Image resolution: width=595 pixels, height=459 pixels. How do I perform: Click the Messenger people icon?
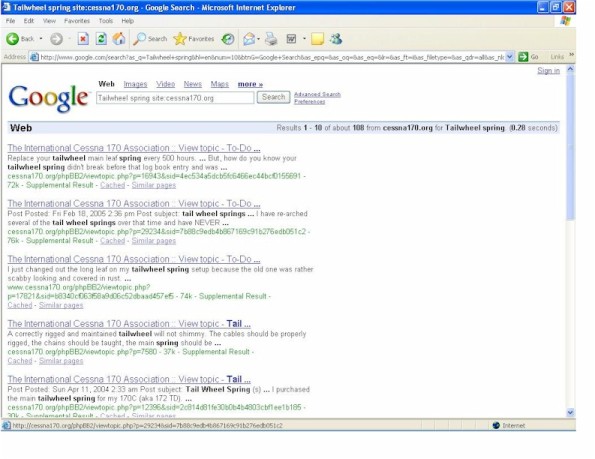click(x=336, y=39)
